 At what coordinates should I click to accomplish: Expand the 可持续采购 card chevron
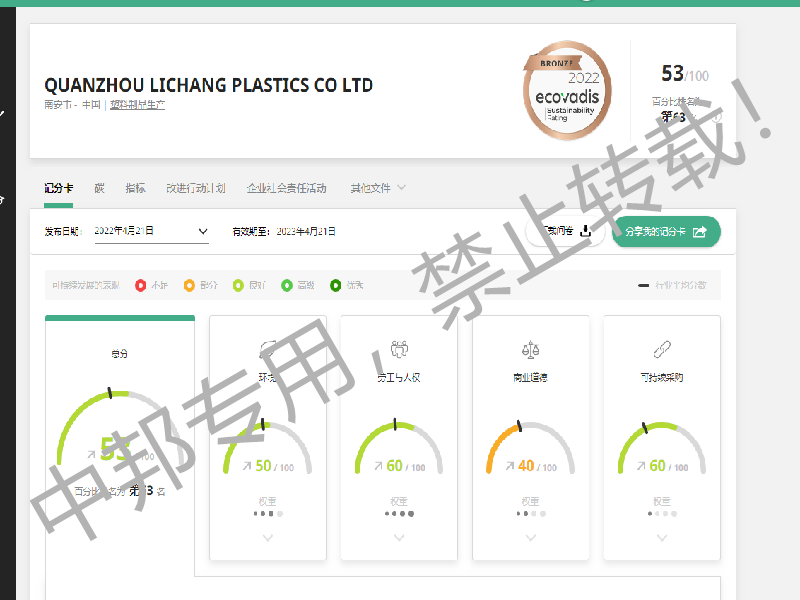(x=662, y=537)
